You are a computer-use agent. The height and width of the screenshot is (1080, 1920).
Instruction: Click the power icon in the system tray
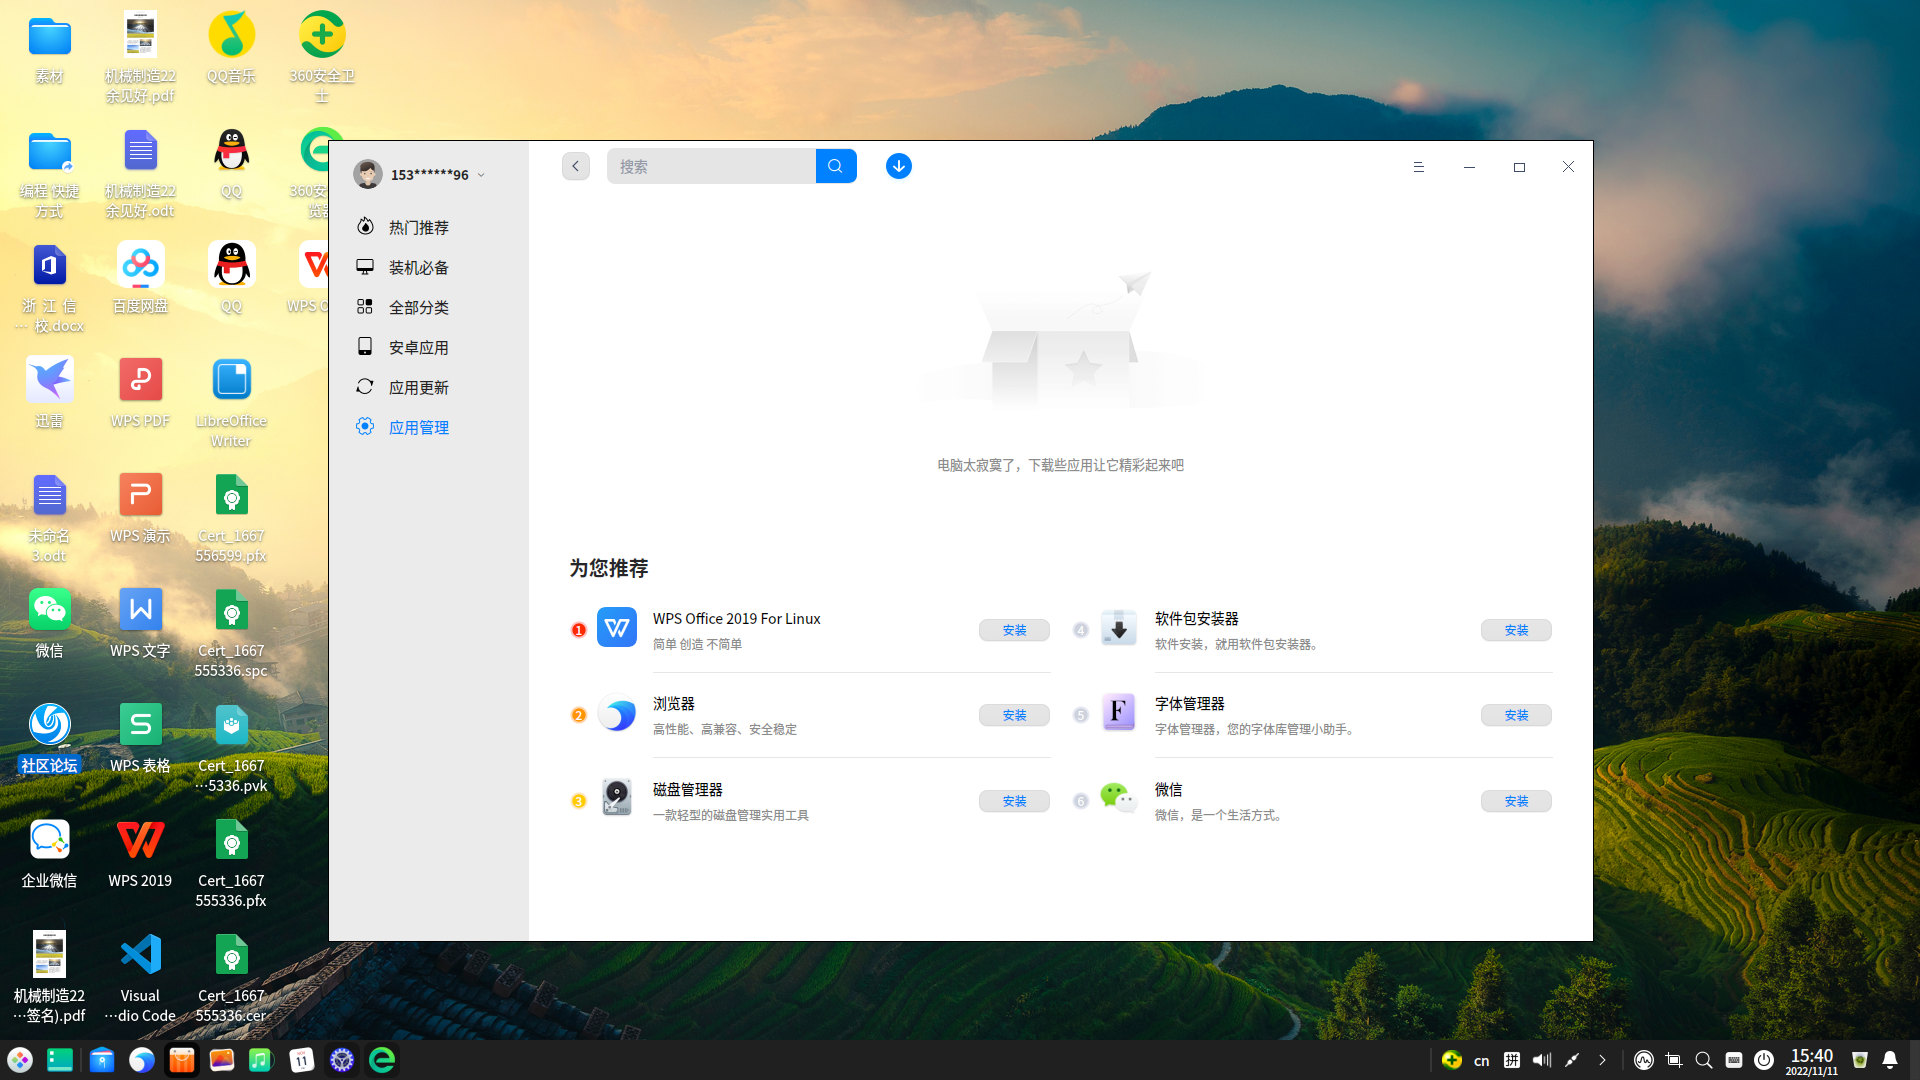(x=1764, y=1060)
